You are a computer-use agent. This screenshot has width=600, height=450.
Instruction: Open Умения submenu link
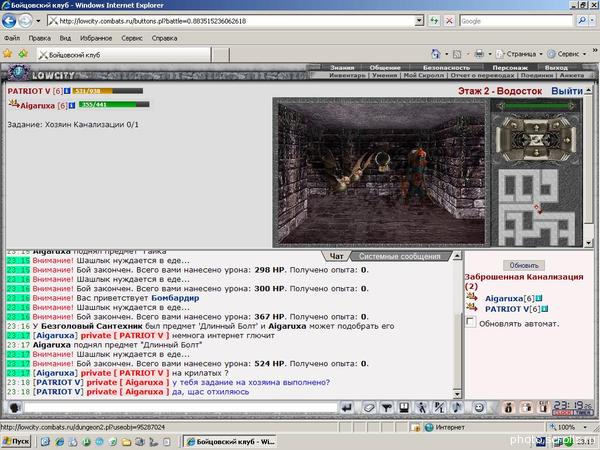click(385, 75)
